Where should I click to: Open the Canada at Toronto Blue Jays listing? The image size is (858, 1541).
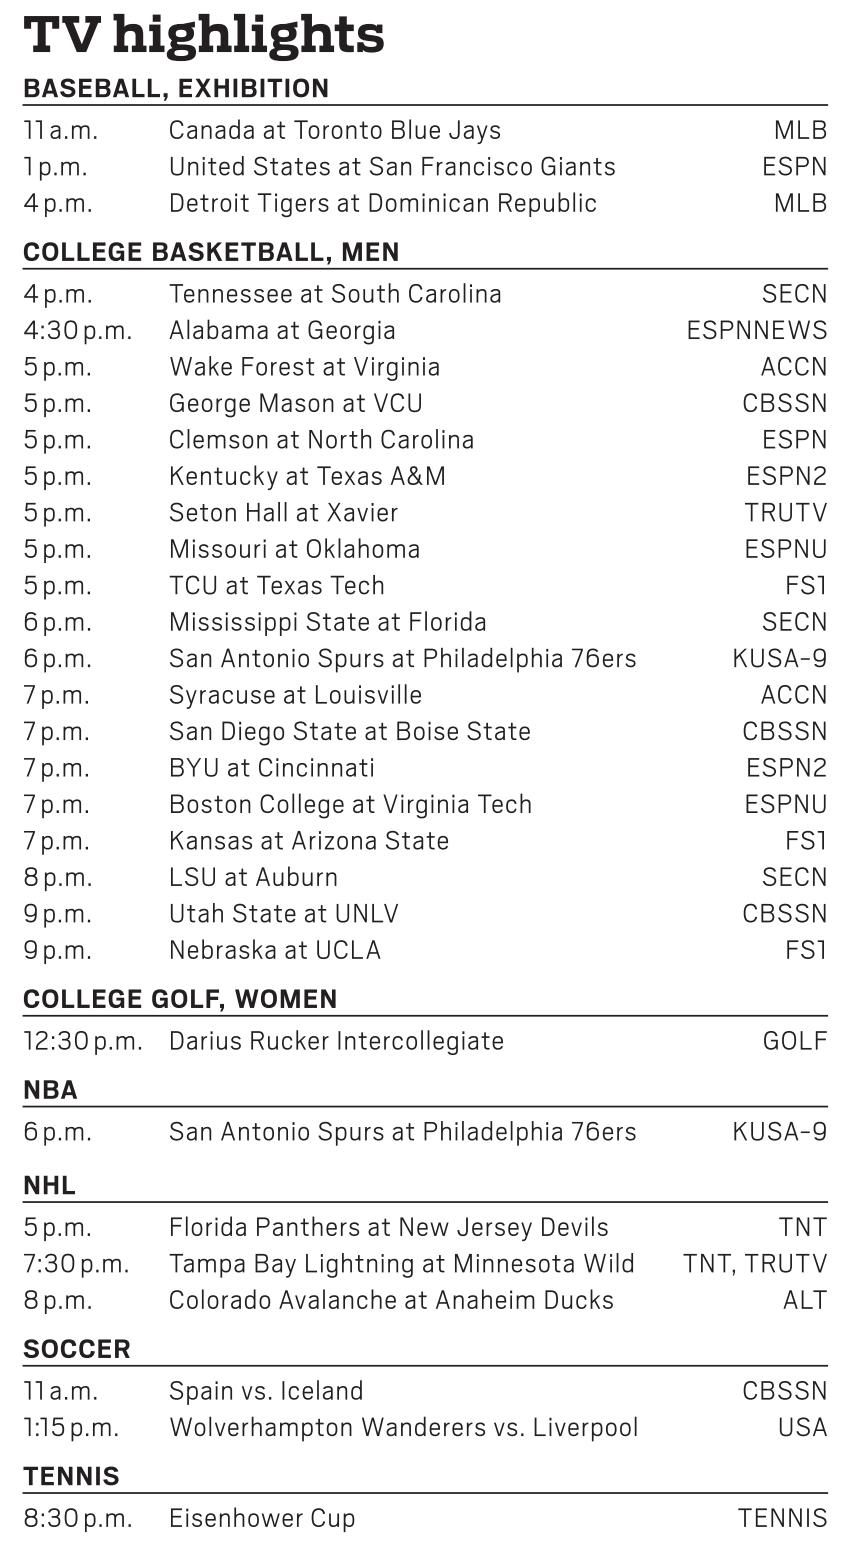click(x=335, y=130)
